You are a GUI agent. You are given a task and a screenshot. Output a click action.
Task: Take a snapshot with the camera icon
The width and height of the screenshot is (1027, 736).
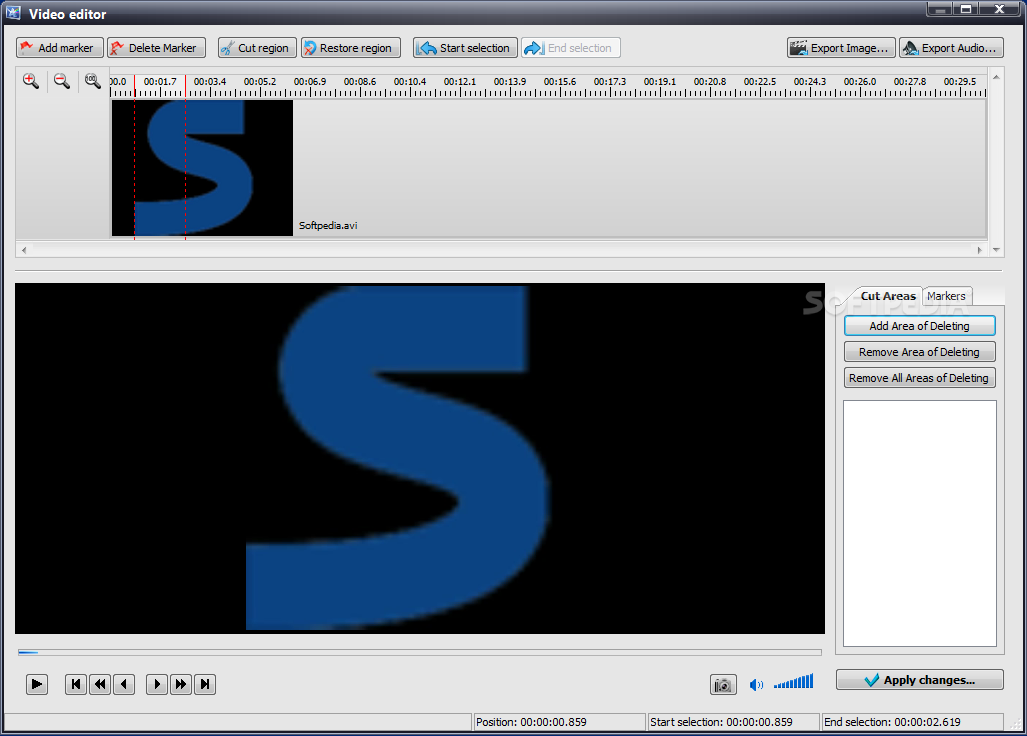click(x=723, y=685)
